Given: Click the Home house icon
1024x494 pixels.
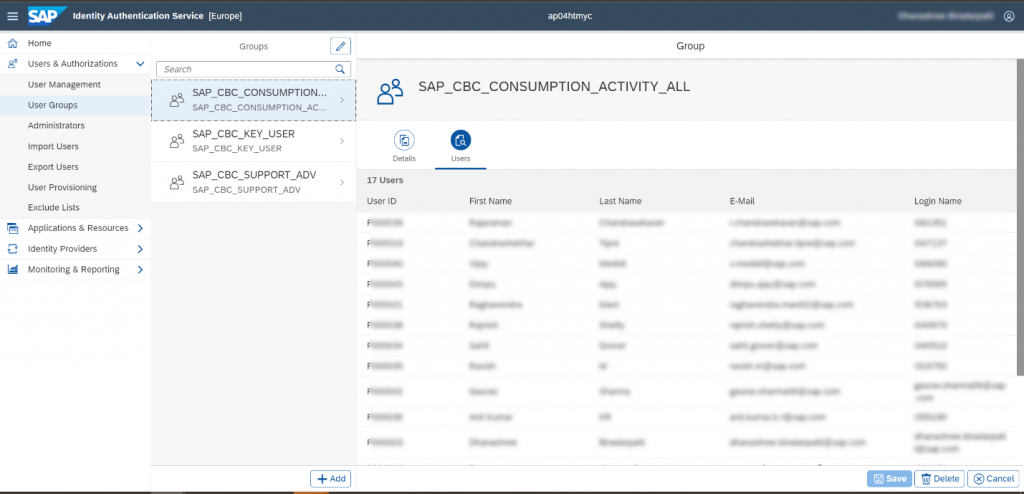Looking at the screenshot, I should [12, 43].
